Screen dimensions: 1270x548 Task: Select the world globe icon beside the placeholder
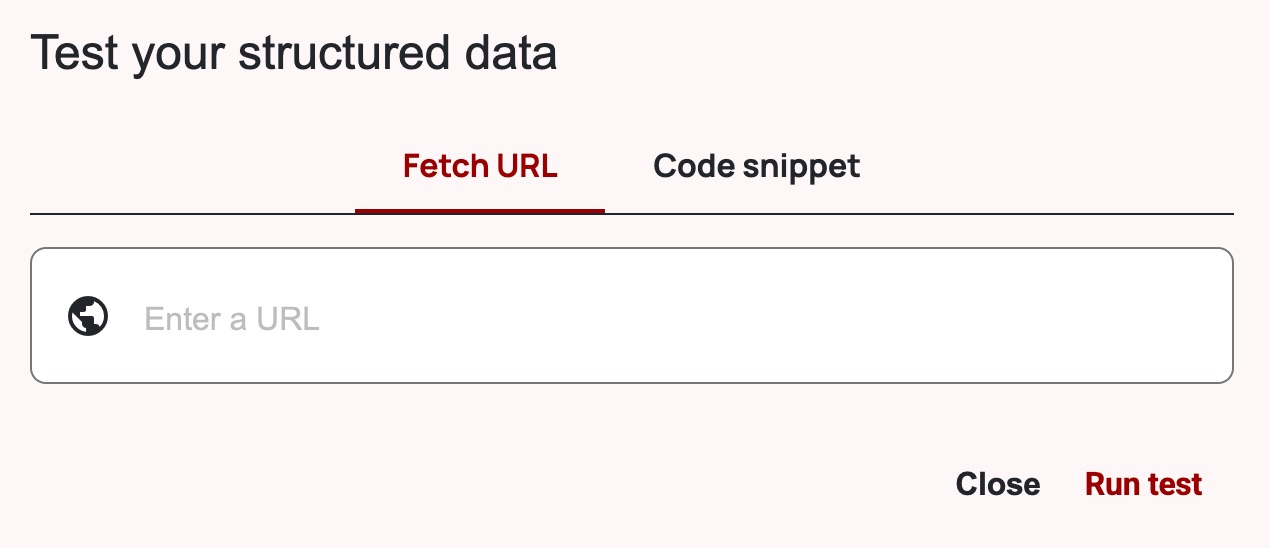click(88, 316)
